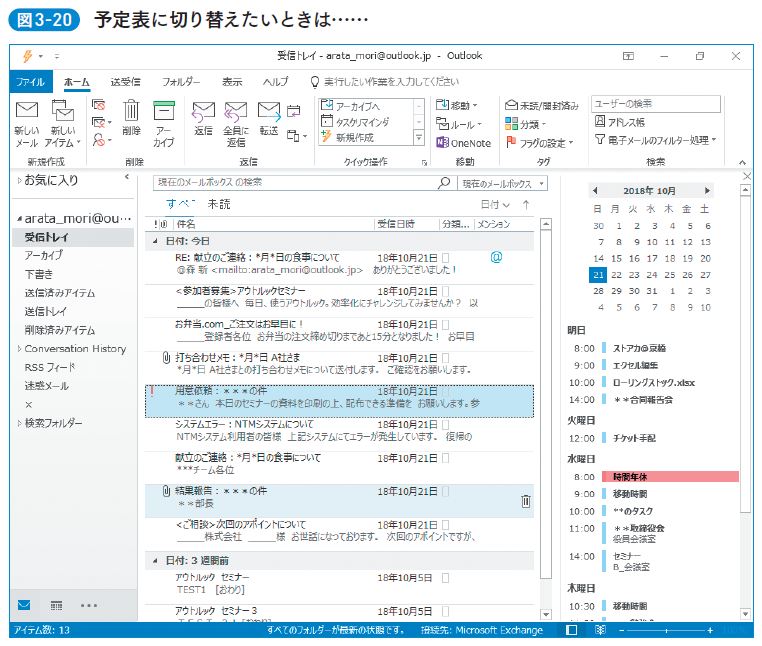Click the Ignore conversation icon in Delete group
The width and height of the screenshot is (762, 646).
98,105
